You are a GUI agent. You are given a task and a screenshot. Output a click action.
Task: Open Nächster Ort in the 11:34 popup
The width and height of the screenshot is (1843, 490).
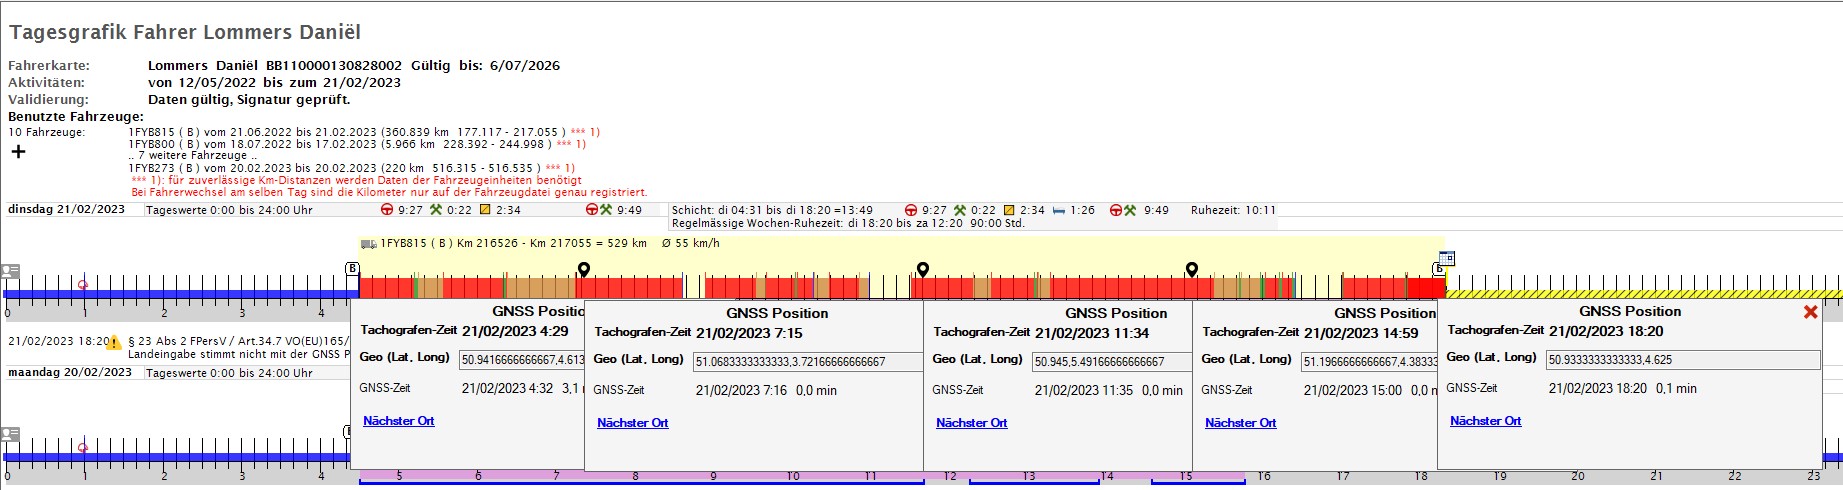coord(971,423)
